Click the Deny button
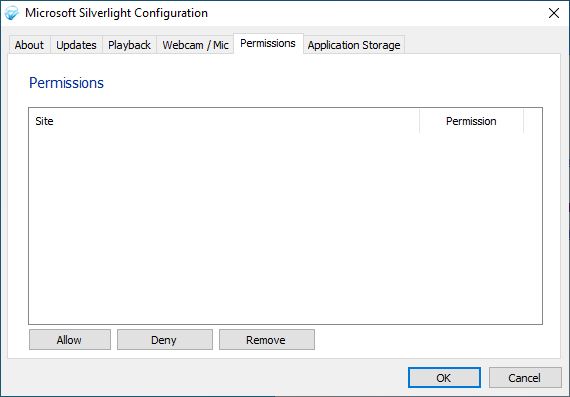 (165, 340)
